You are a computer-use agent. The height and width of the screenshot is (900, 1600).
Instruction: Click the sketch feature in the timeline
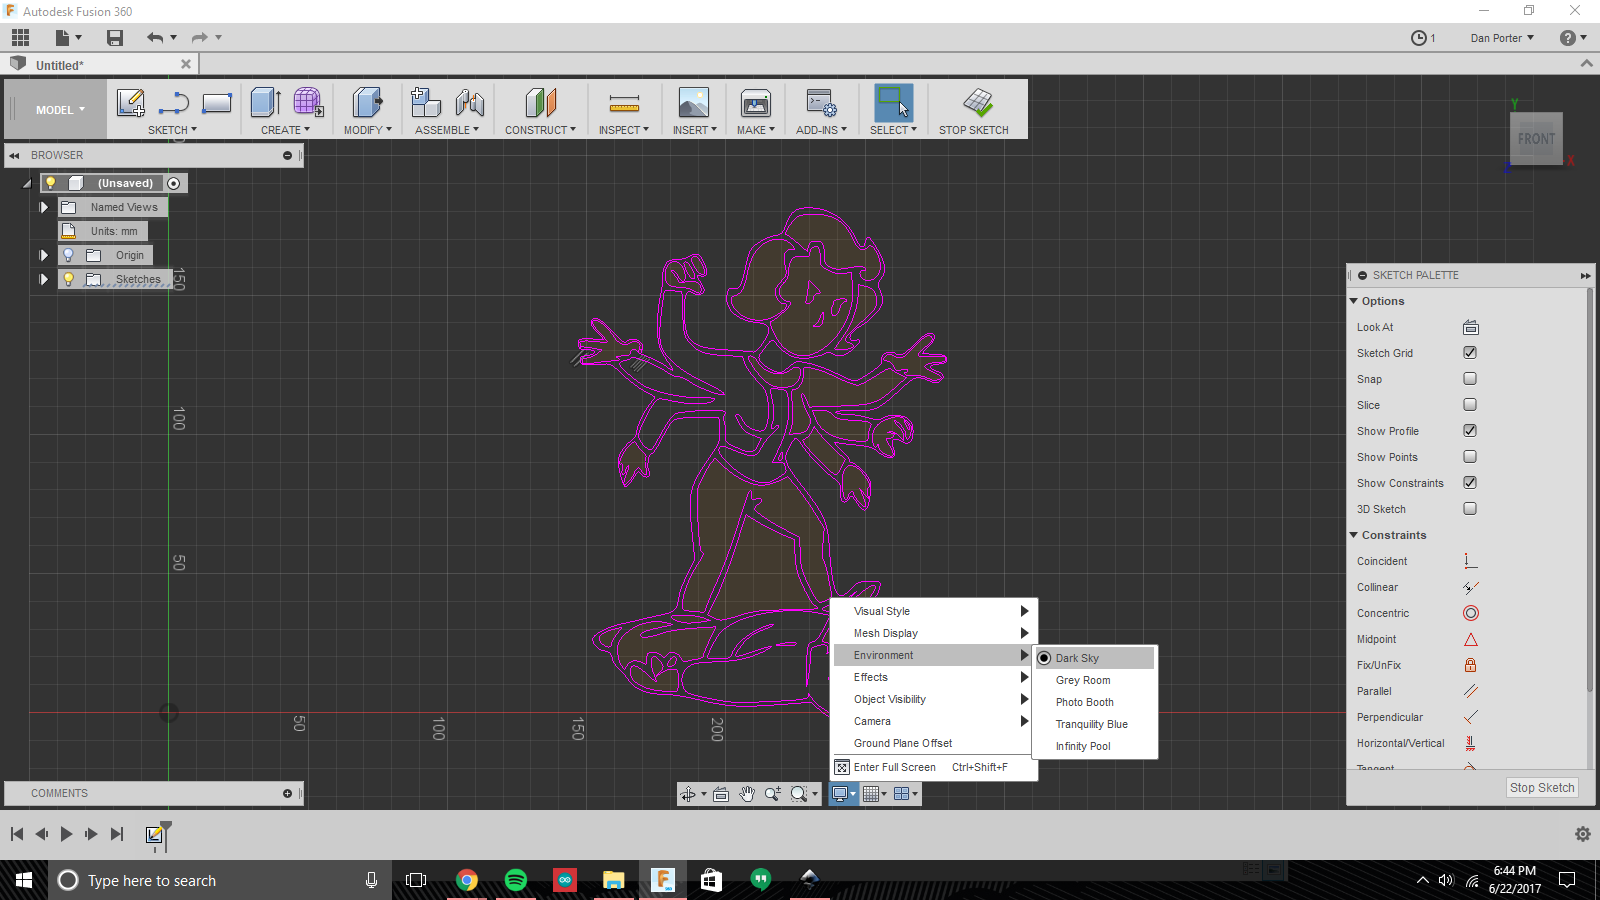pyautogui.click(x=154, y=834)
